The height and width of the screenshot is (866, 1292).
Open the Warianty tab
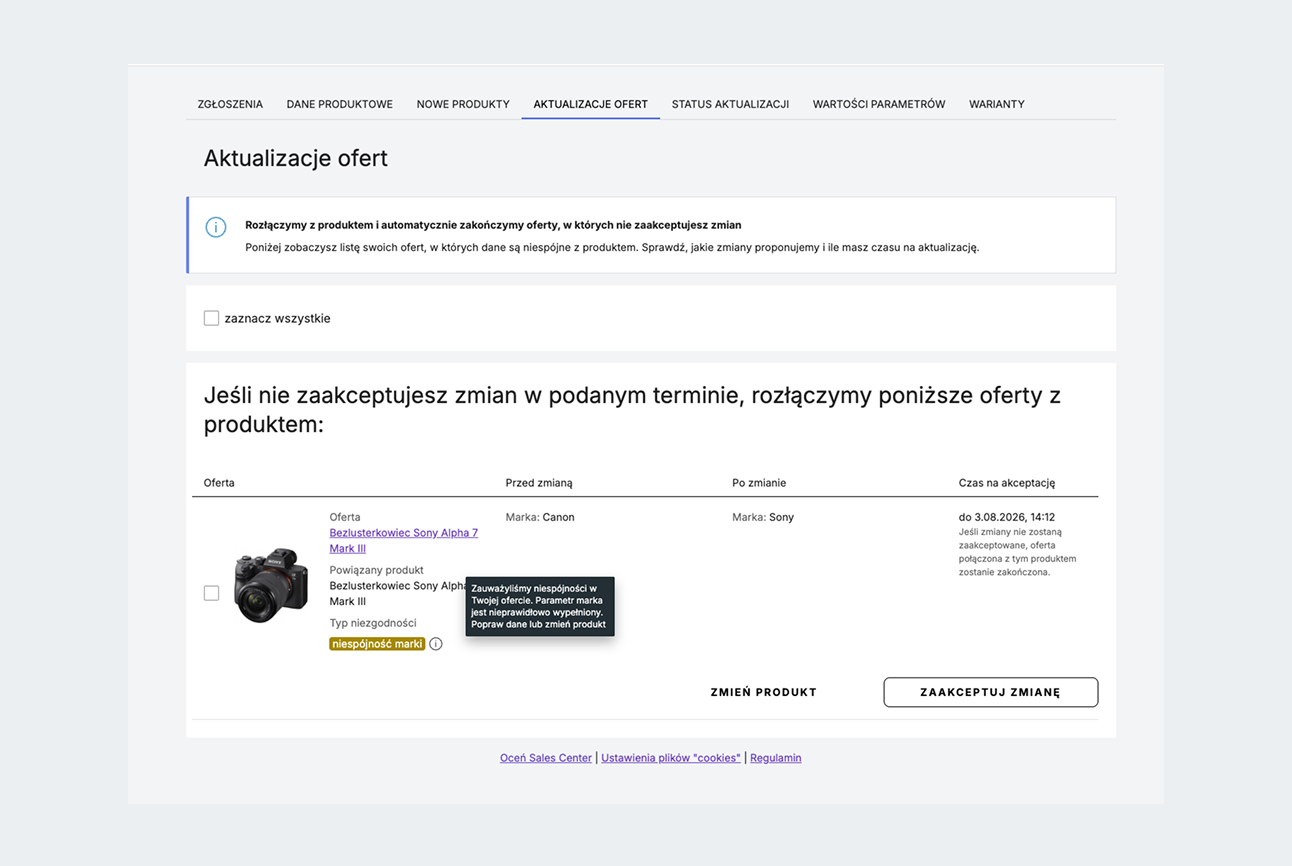[x=997, y=104]
